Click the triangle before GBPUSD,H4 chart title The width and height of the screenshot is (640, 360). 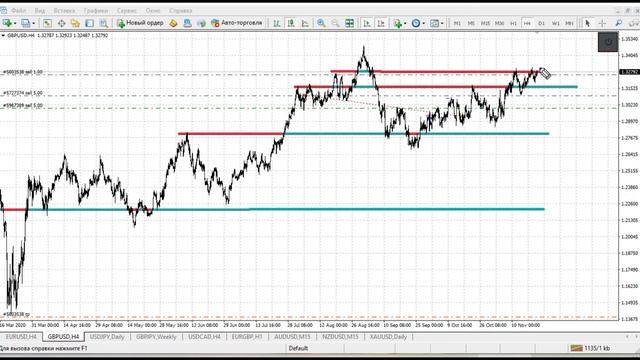3,36
